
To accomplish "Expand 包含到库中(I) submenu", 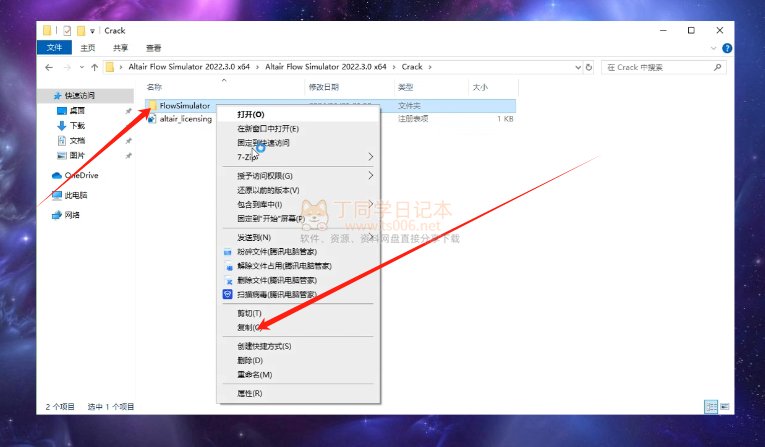I will point(298,204).
